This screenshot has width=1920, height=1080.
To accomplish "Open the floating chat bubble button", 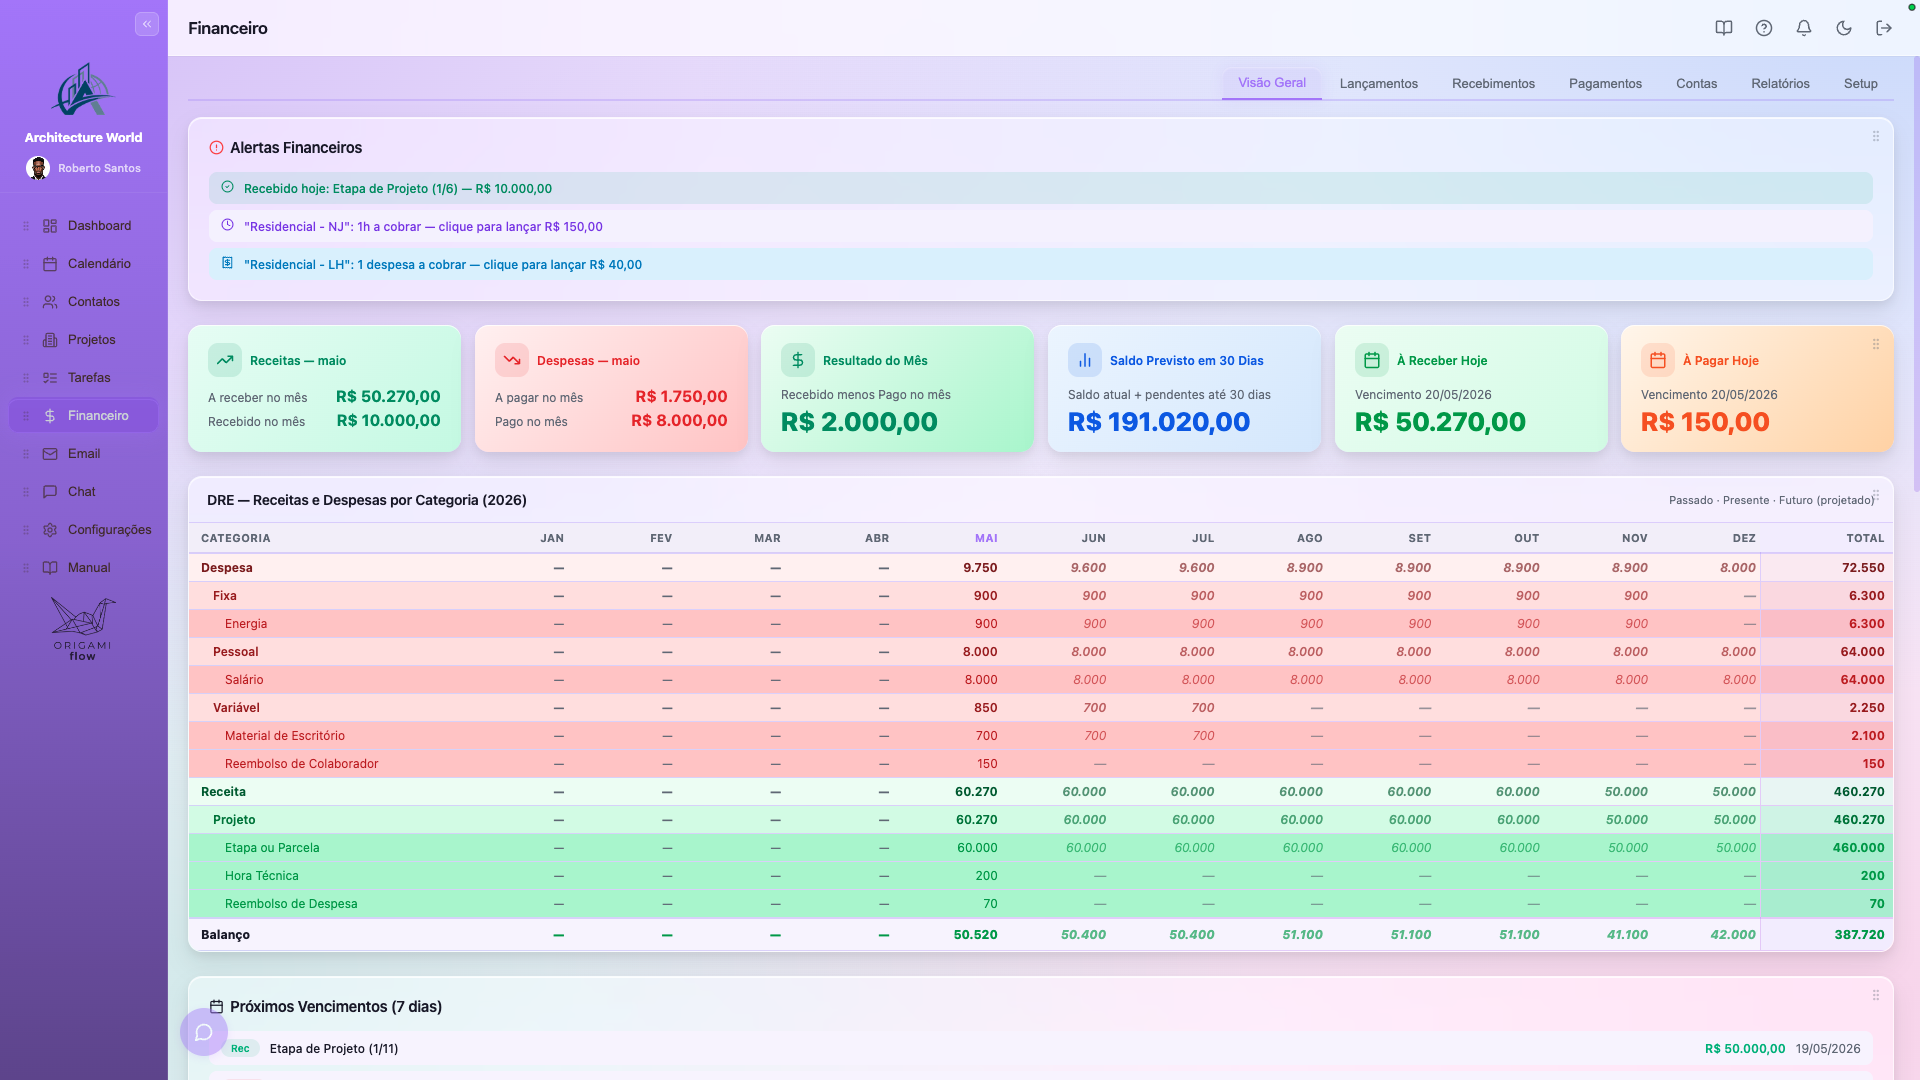I will tap(204, 1032).
